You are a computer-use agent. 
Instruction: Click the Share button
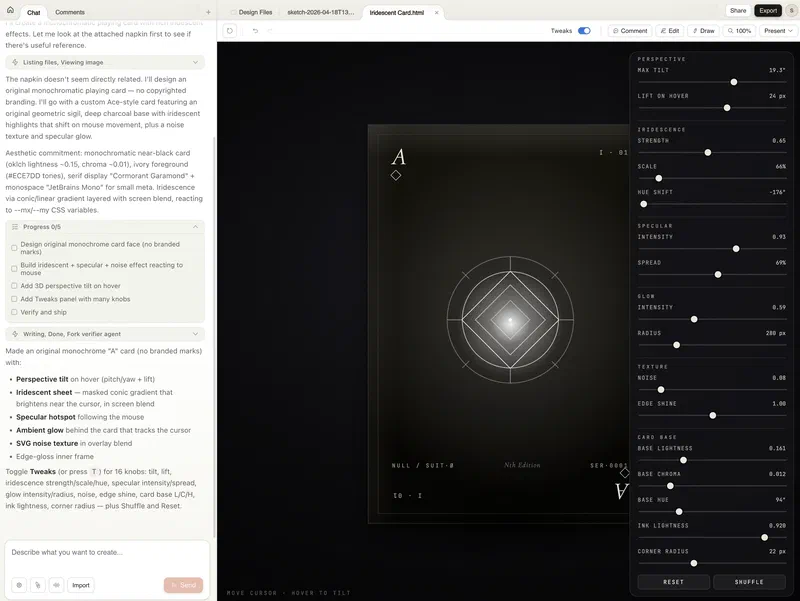(x=738, y=11)
